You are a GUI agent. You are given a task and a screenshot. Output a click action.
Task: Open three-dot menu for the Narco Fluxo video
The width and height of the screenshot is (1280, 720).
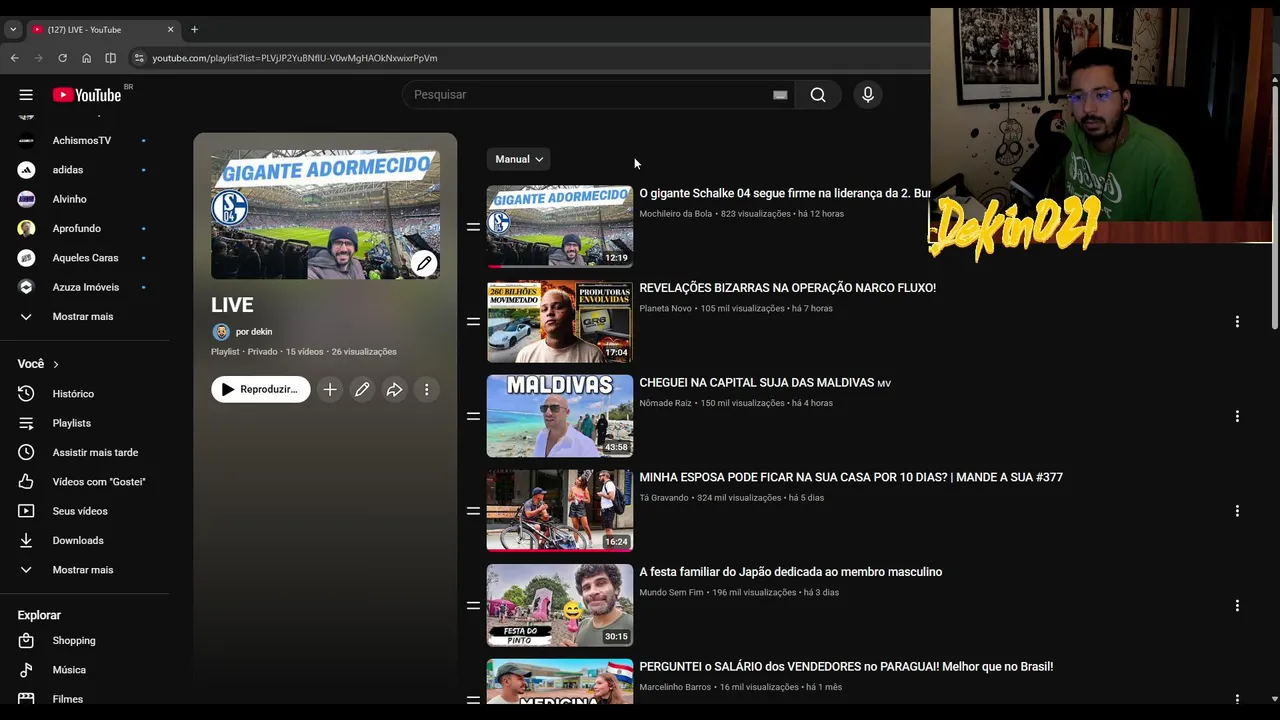(x=1237, y=322)
